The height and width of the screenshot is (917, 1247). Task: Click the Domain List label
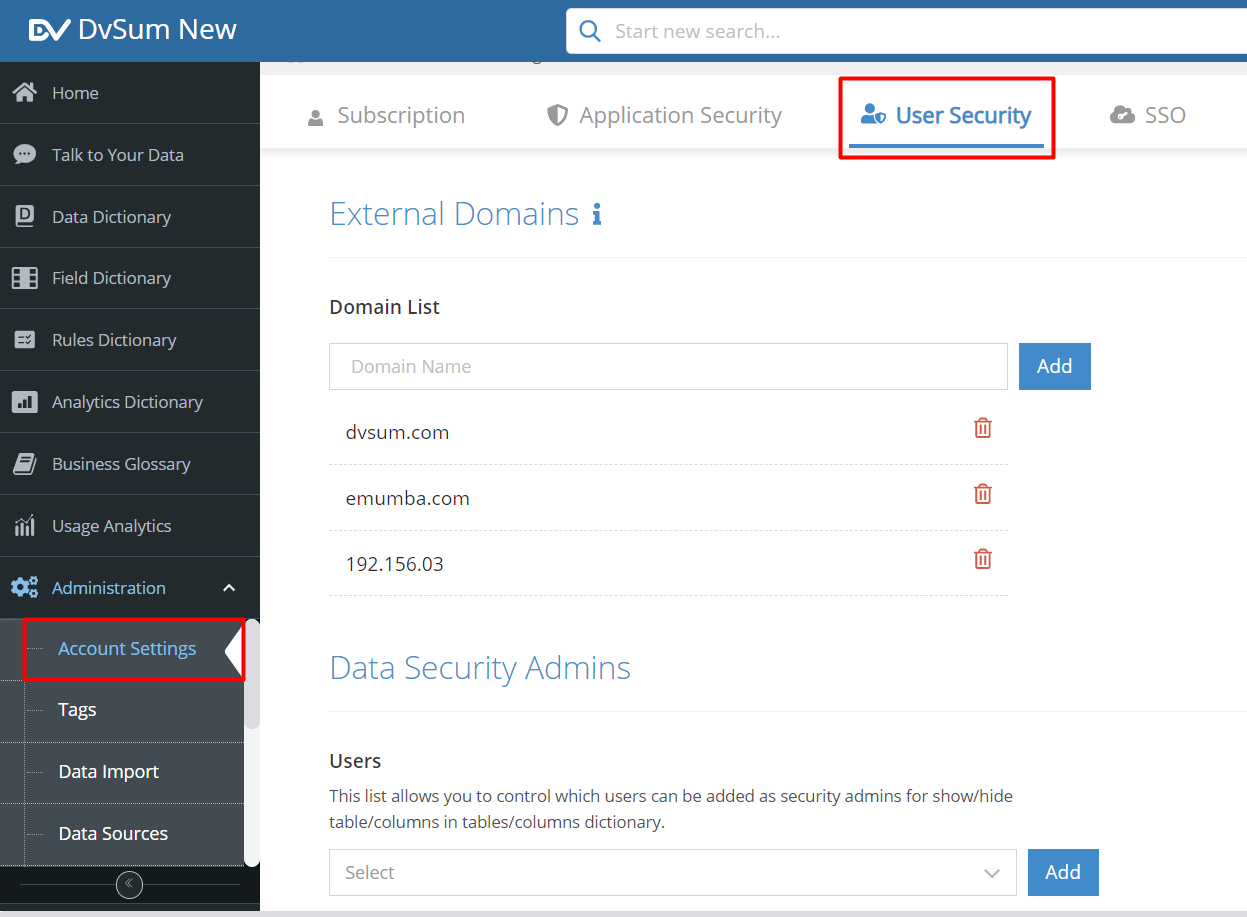click(384, 307)
